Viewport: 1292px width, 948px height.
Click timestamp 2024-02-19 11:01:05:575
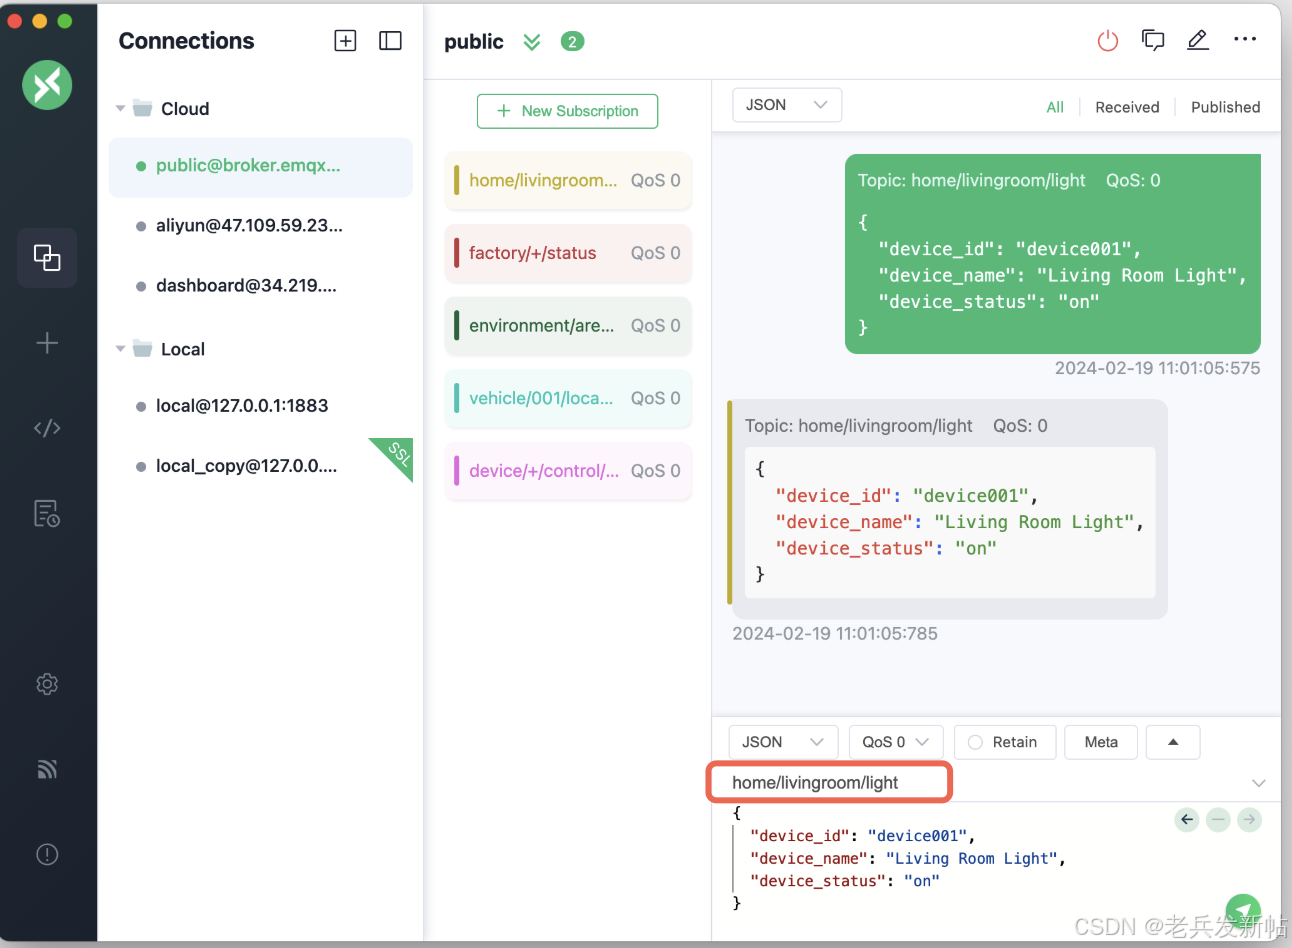(x=1157, y=368)
